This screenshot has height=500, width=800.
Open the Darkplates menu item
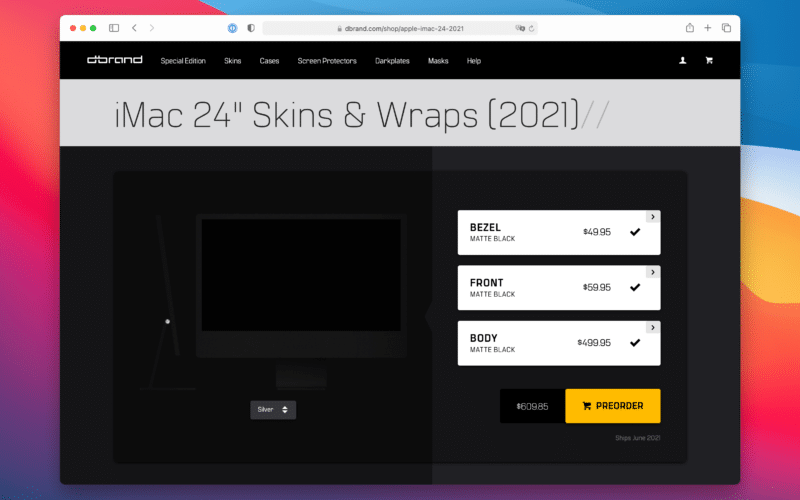[392, 61]
